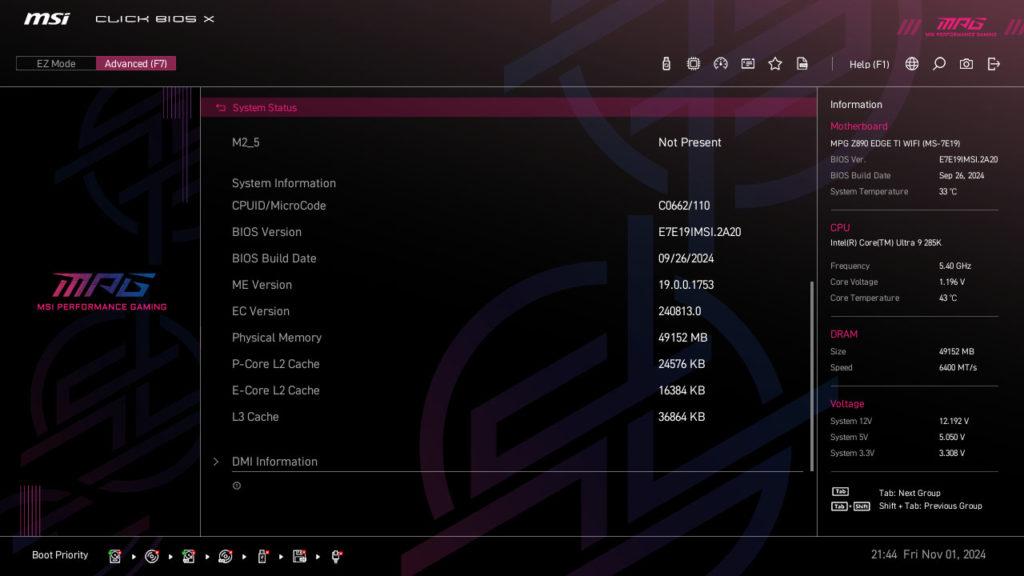Viewport: 1024px width, 576px height.
Task: Expand DMI Information
Action: click(275, 462)
